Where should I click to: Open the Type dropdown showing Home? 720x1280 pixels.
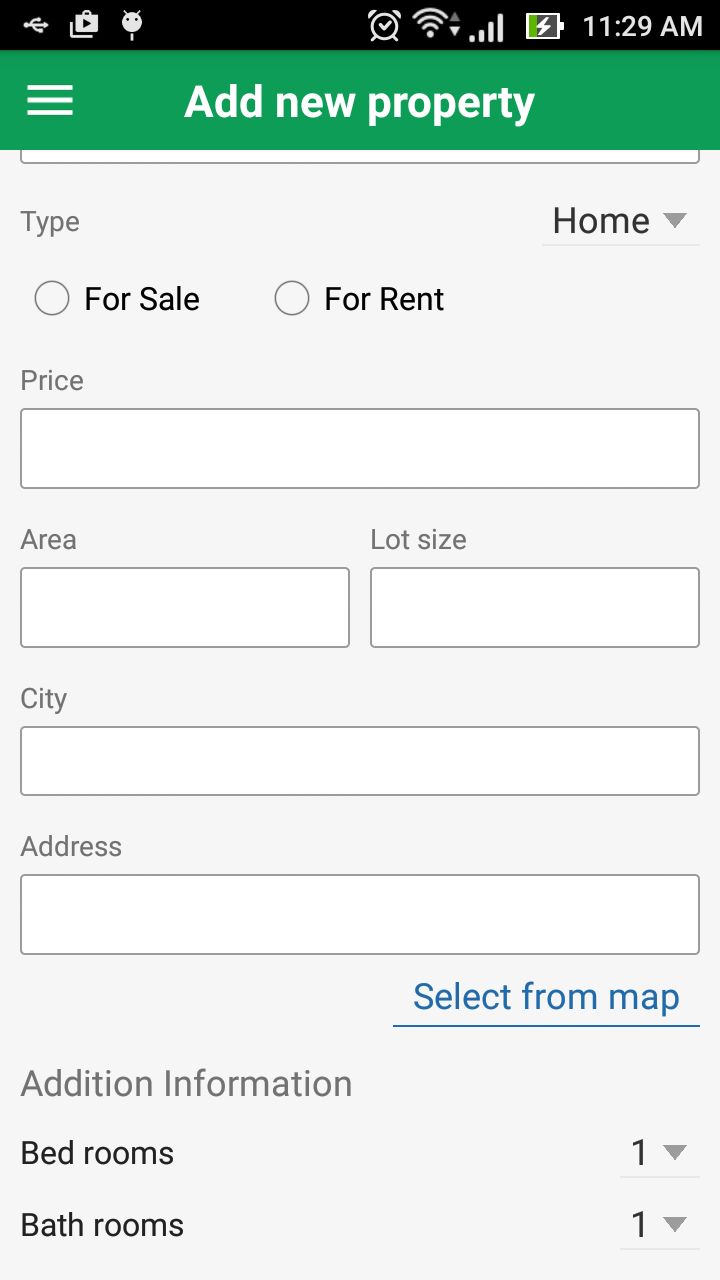pos(620,221)
